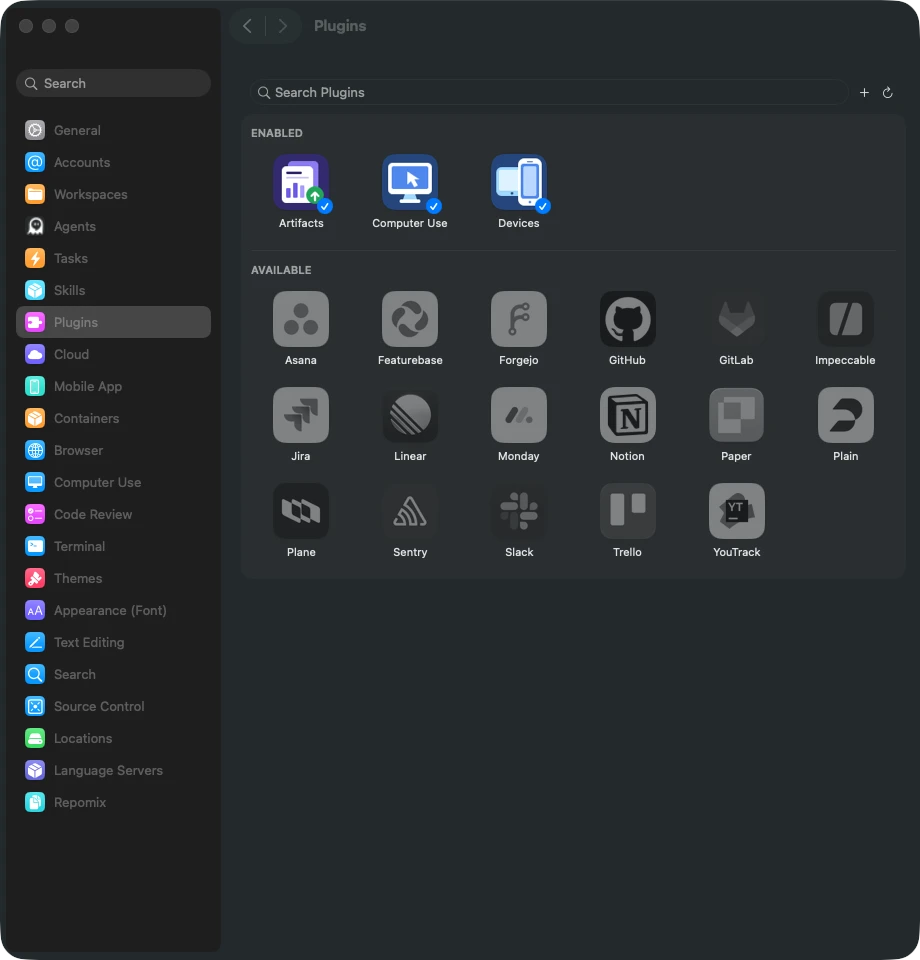920x960 pixels.
Task: Select the GitHub plugin
Action: (627, 319)
